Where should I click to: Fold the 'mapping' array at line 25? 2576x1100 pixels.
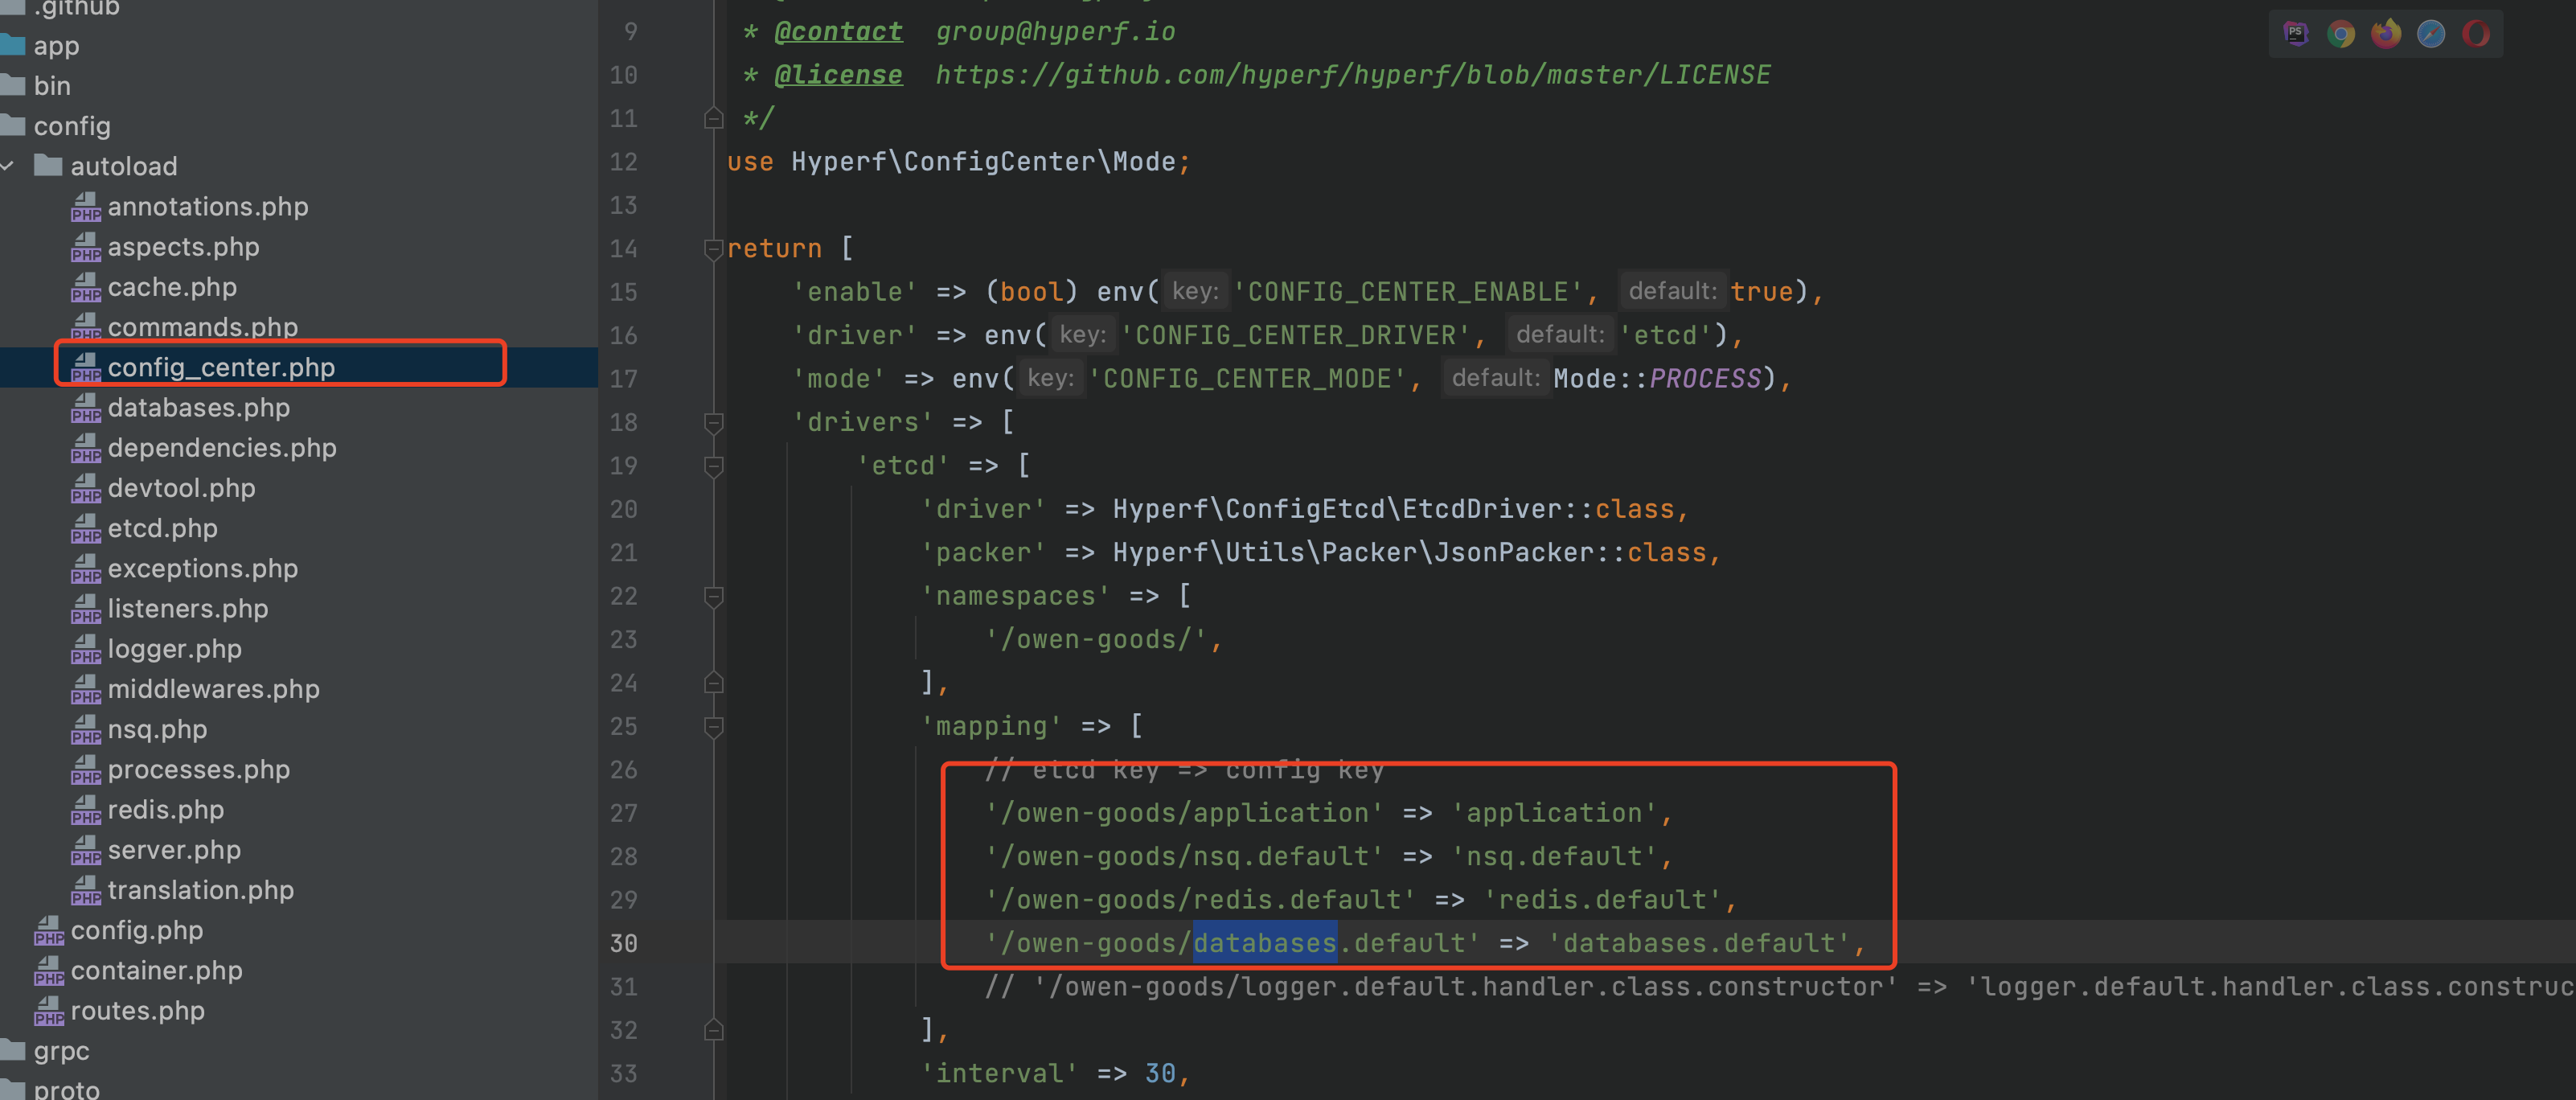(714, 726)
